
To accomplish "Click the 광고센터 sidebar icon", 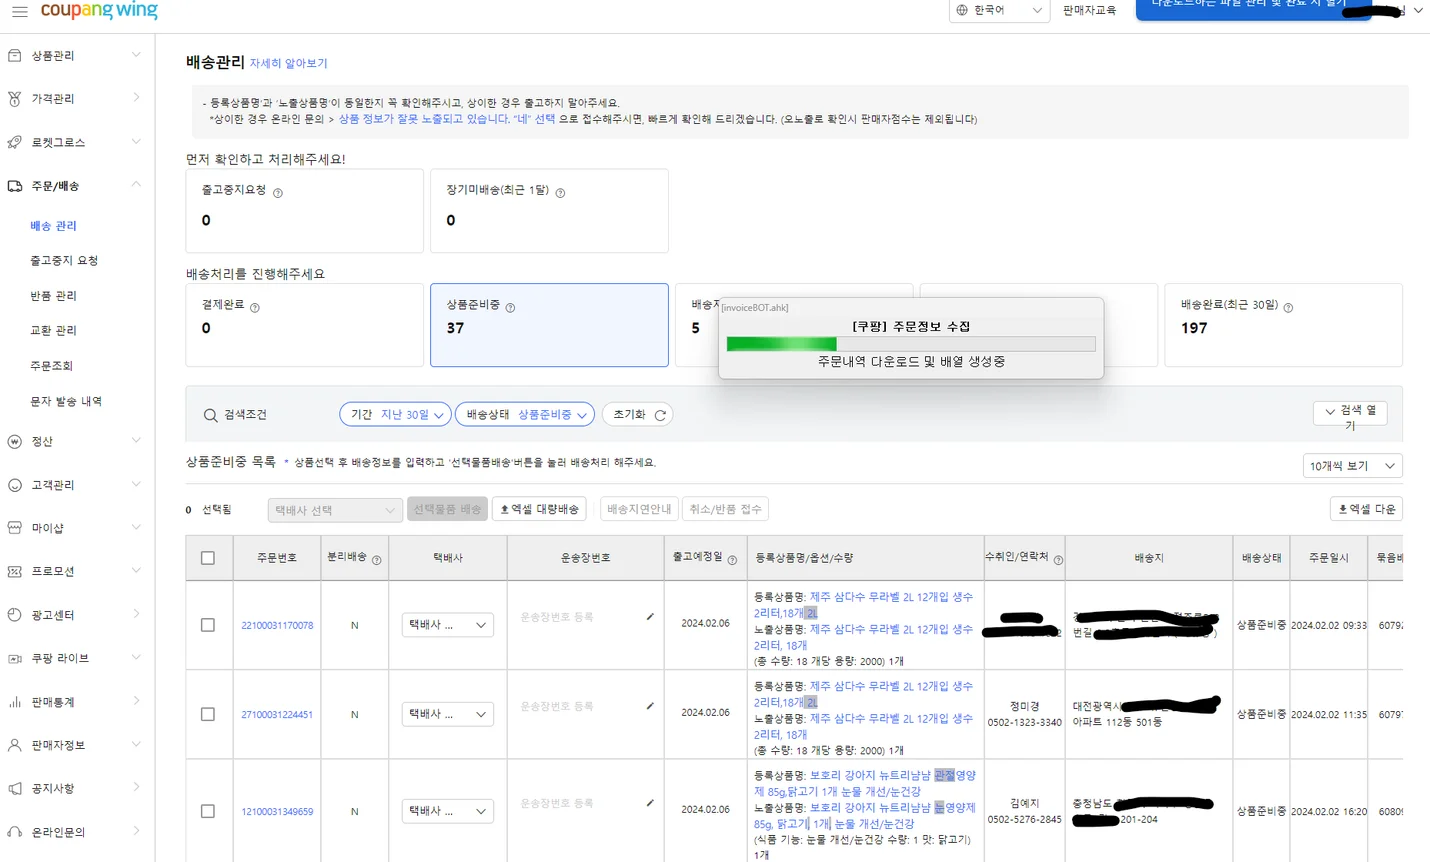I will point(15,615).
